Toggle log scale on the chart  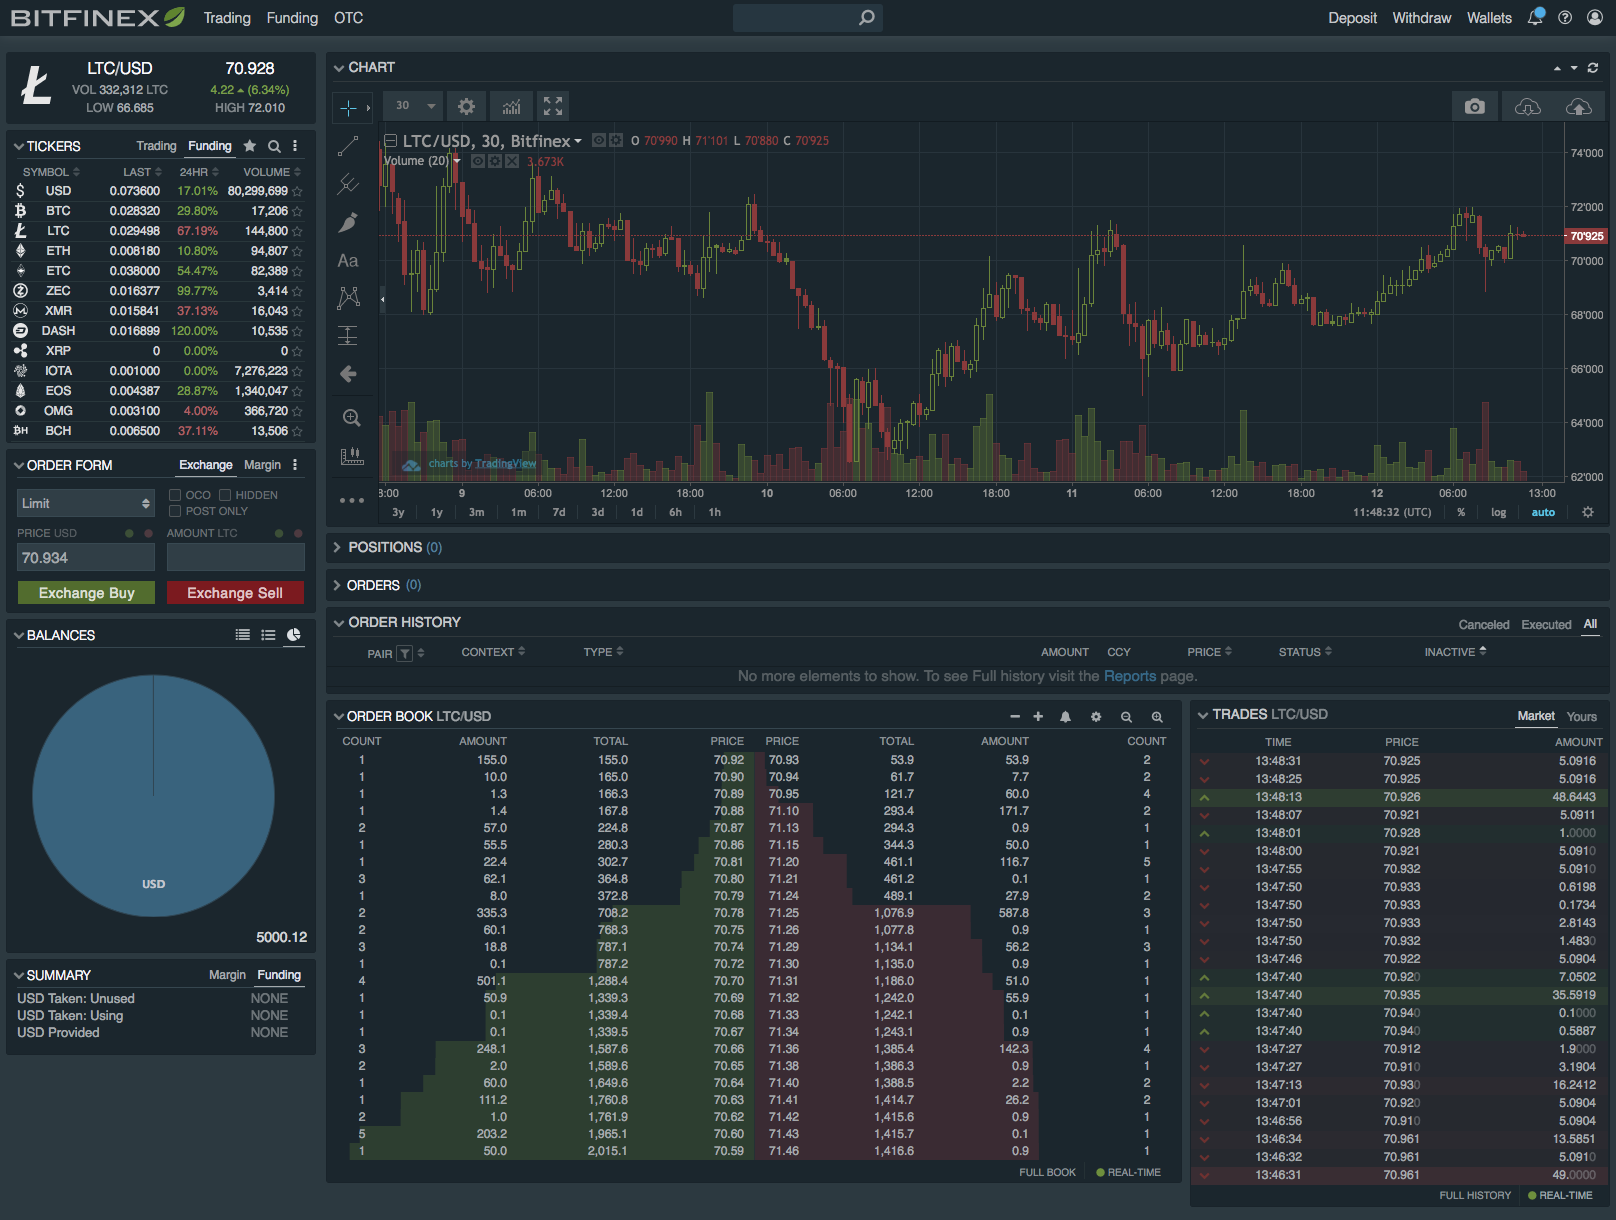[x=1498, y=512]
